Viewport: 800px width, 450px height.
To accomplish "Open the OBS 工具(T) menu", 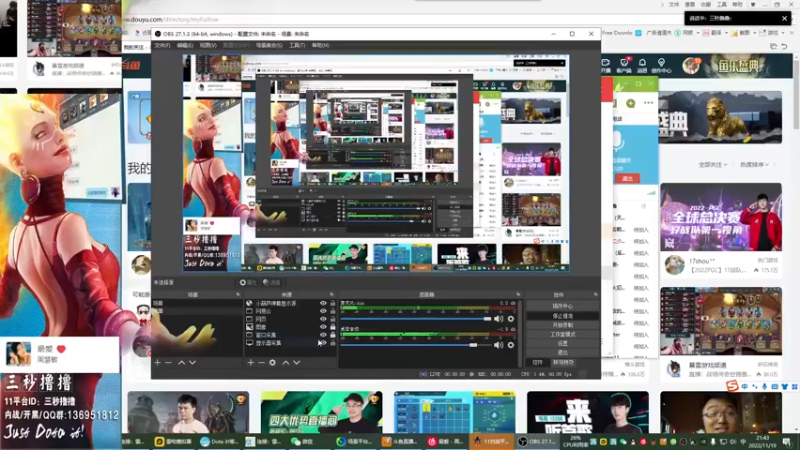I will pos(297,45).
